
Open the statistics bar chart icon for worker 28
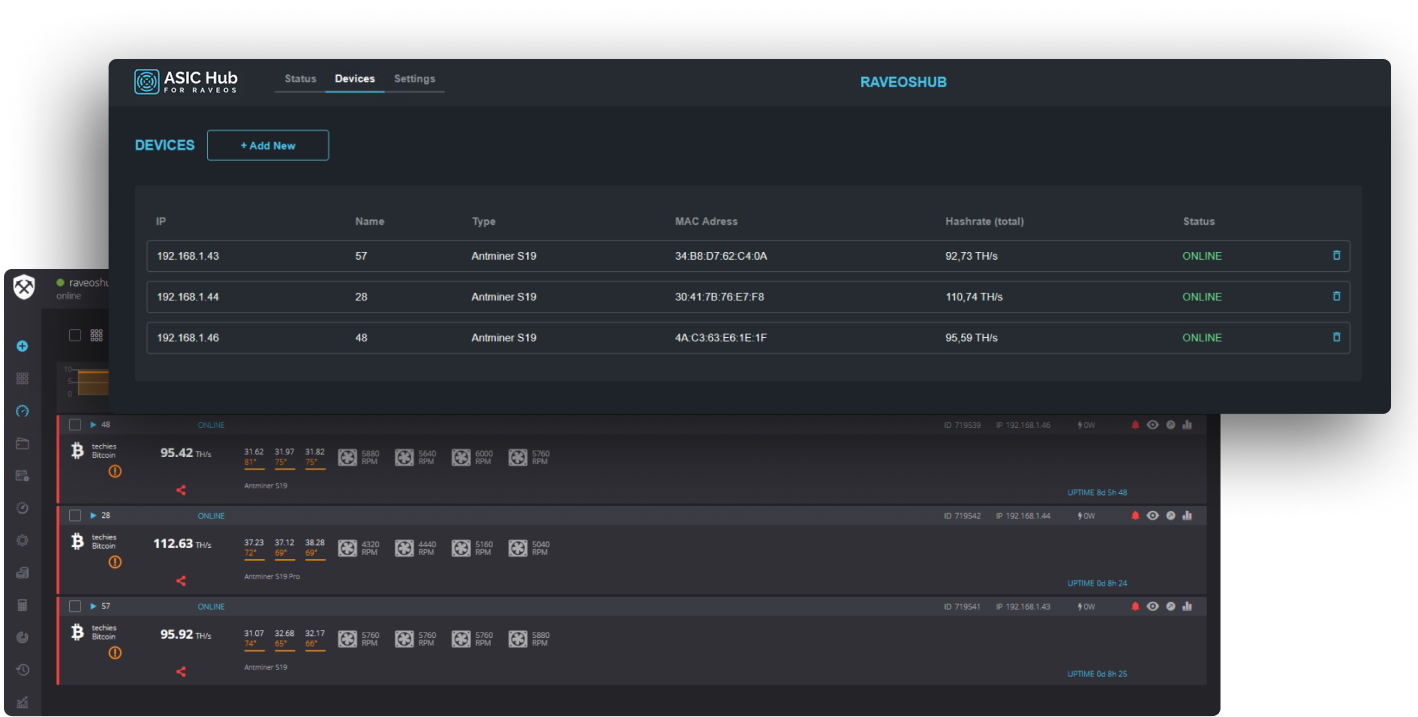tap(1187, 516)
